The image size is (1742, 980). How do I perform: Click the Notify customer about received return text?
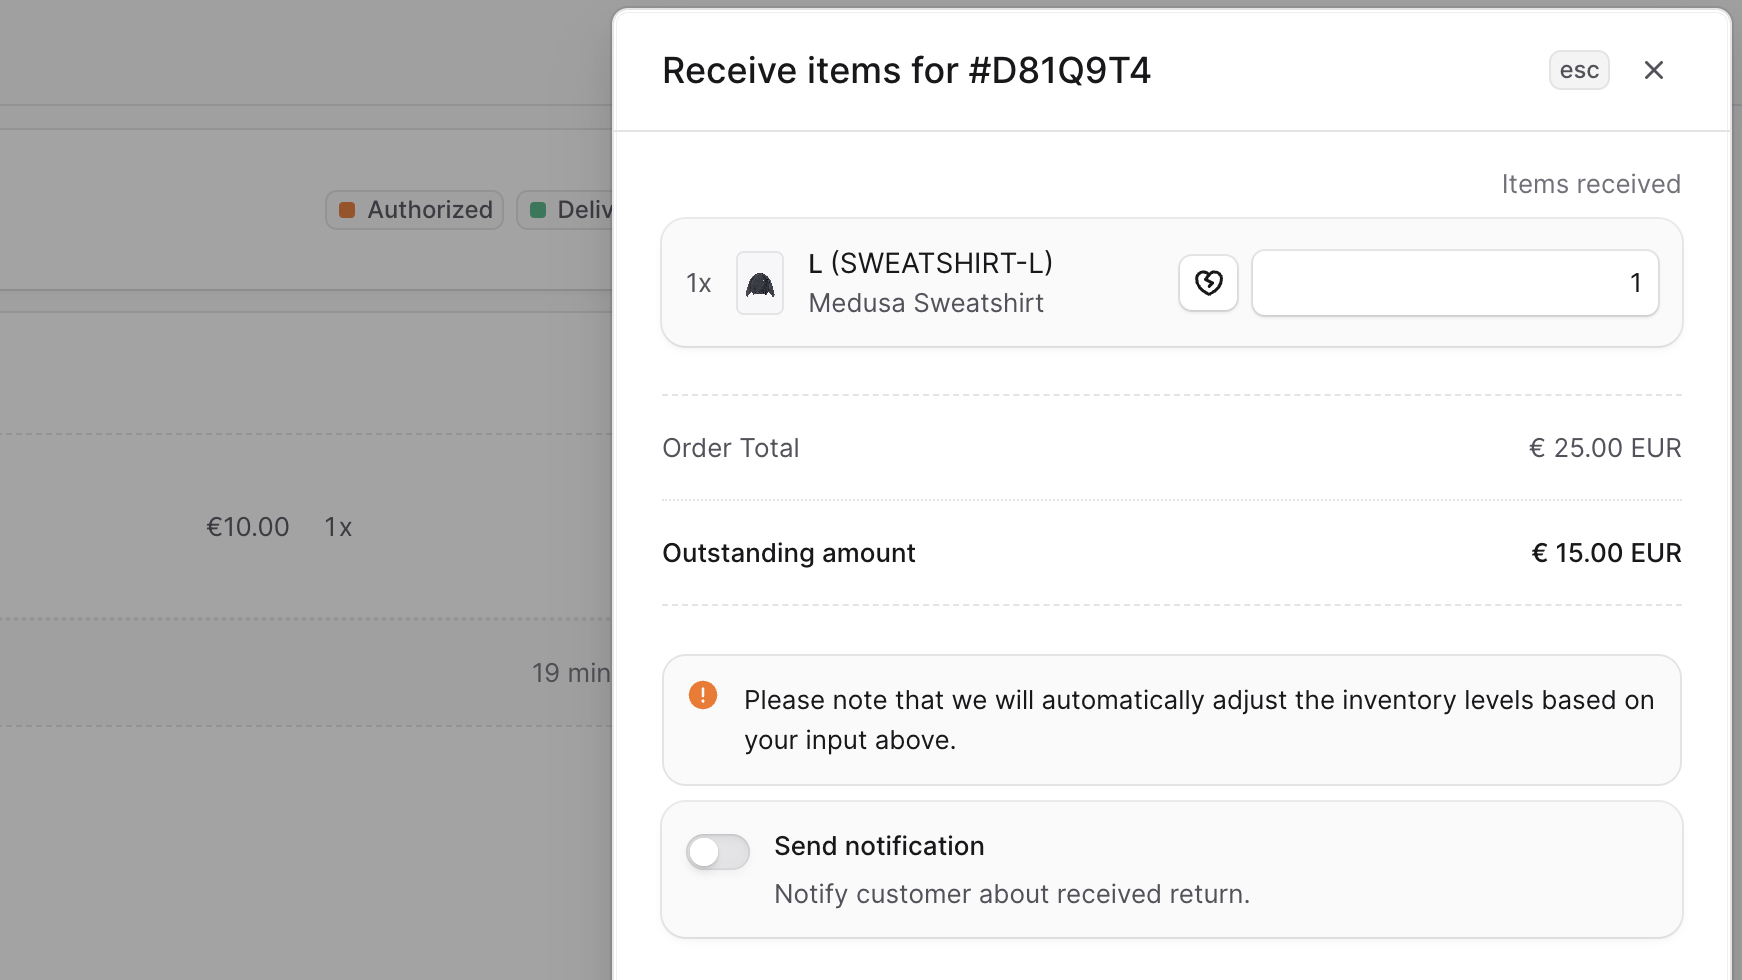pyautogui.click(x=1012, y=894)
